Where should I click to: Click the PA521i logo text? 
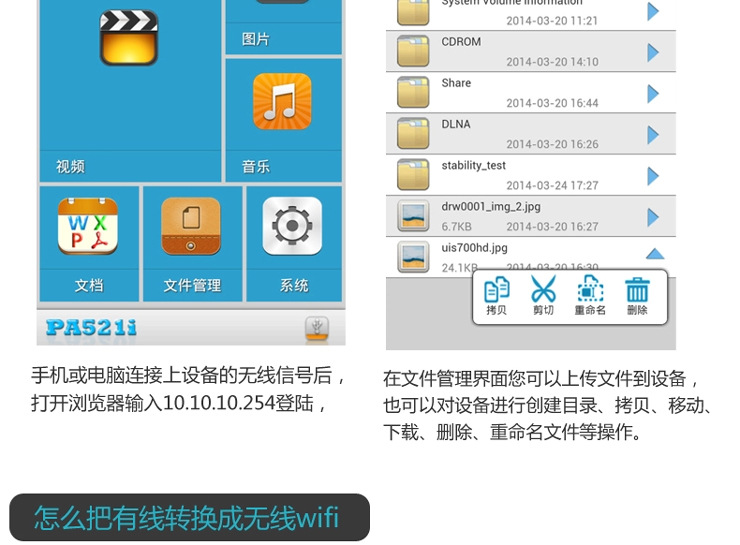pyautogui.click(x=92, y=327)
